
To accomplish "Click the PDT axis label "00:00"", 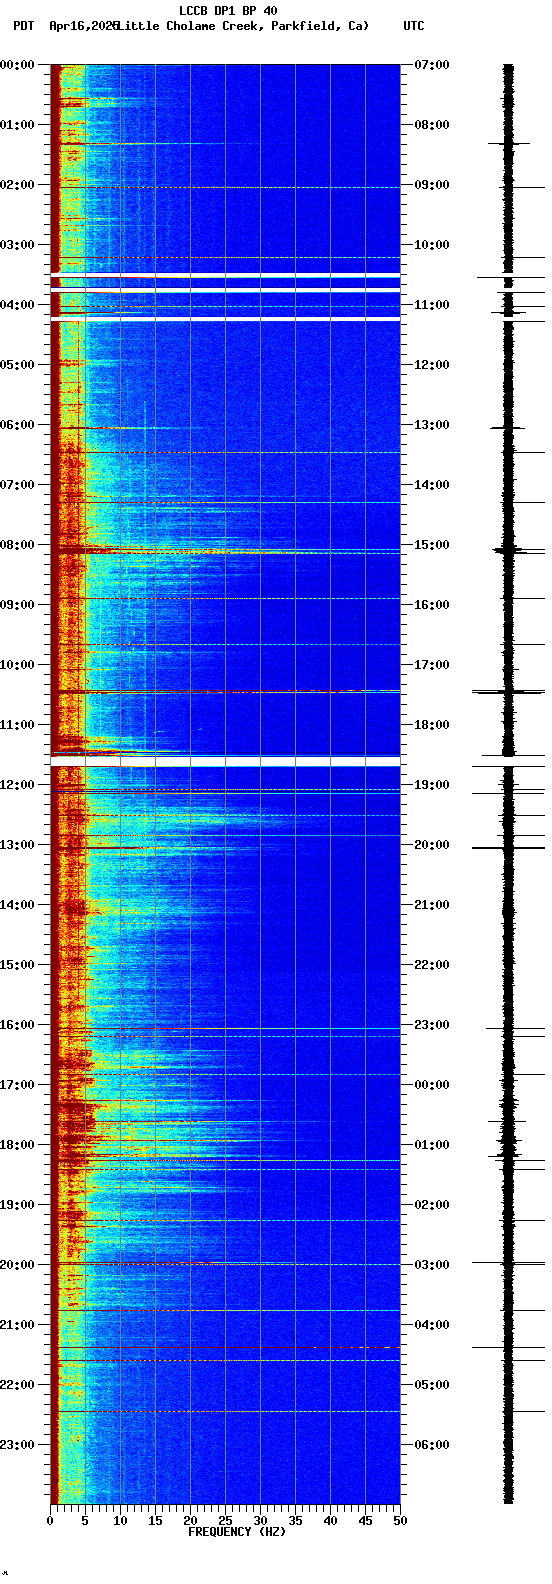I will pos(18,65).
